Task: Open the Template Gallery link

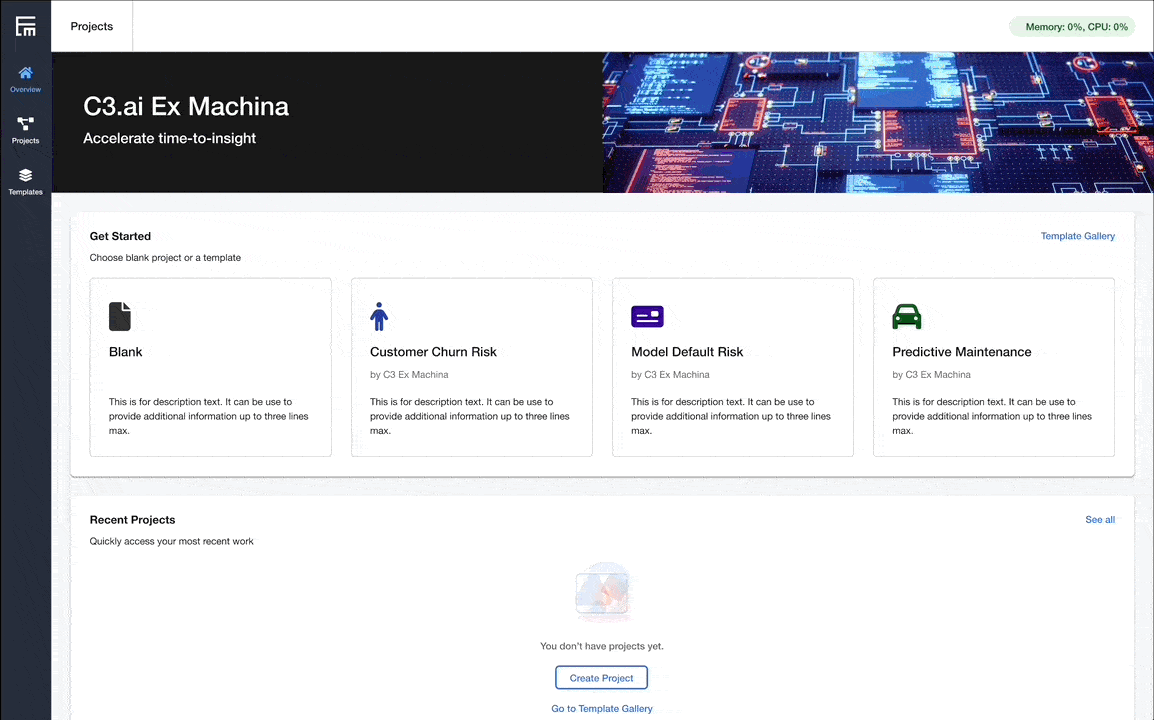Action: tap(1077, 236)
